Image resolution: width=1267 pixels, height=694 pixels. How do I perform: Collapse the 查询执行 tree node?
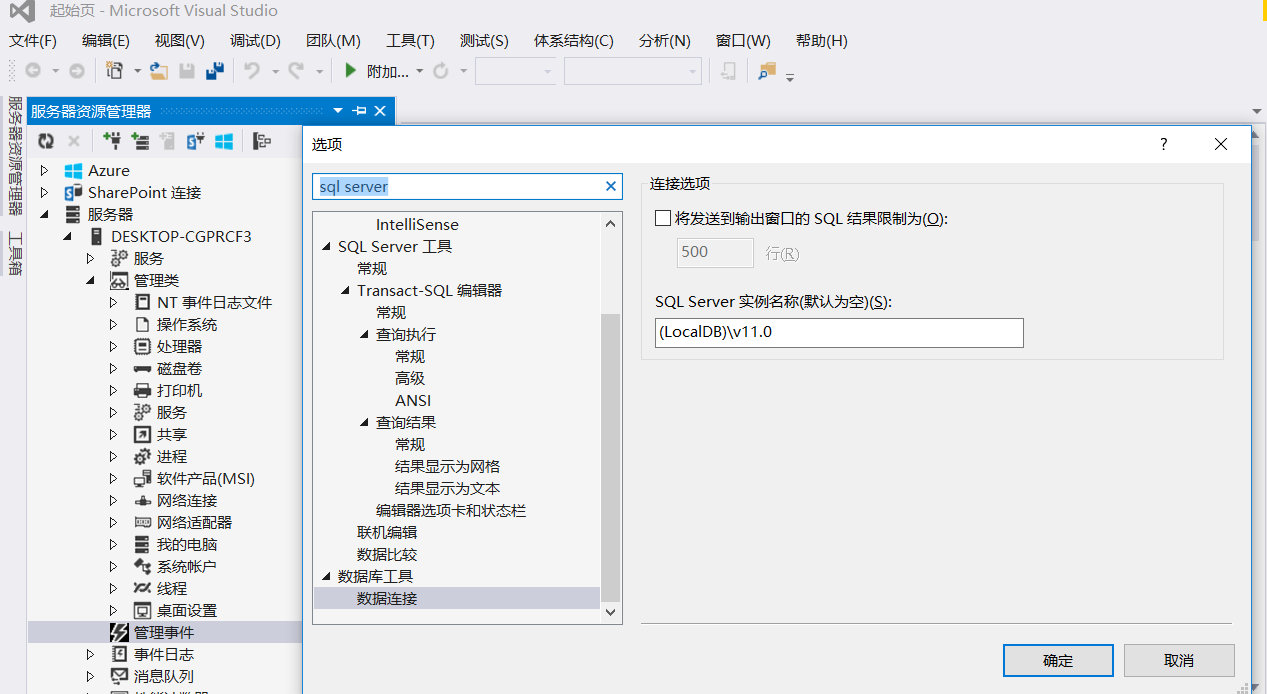pyautogui.click(x=364, y=335)
